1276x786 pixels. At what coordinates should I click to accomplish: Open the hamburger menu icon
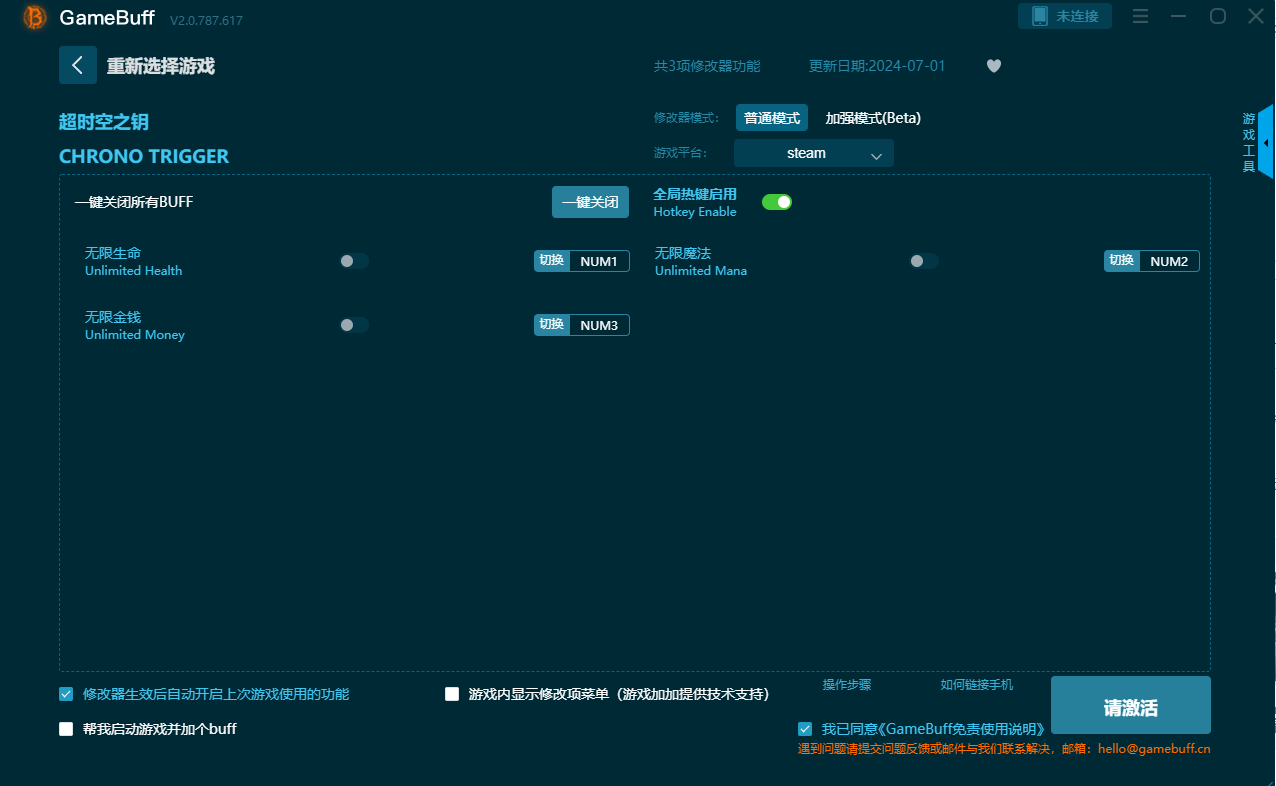tap(1140, 16)
